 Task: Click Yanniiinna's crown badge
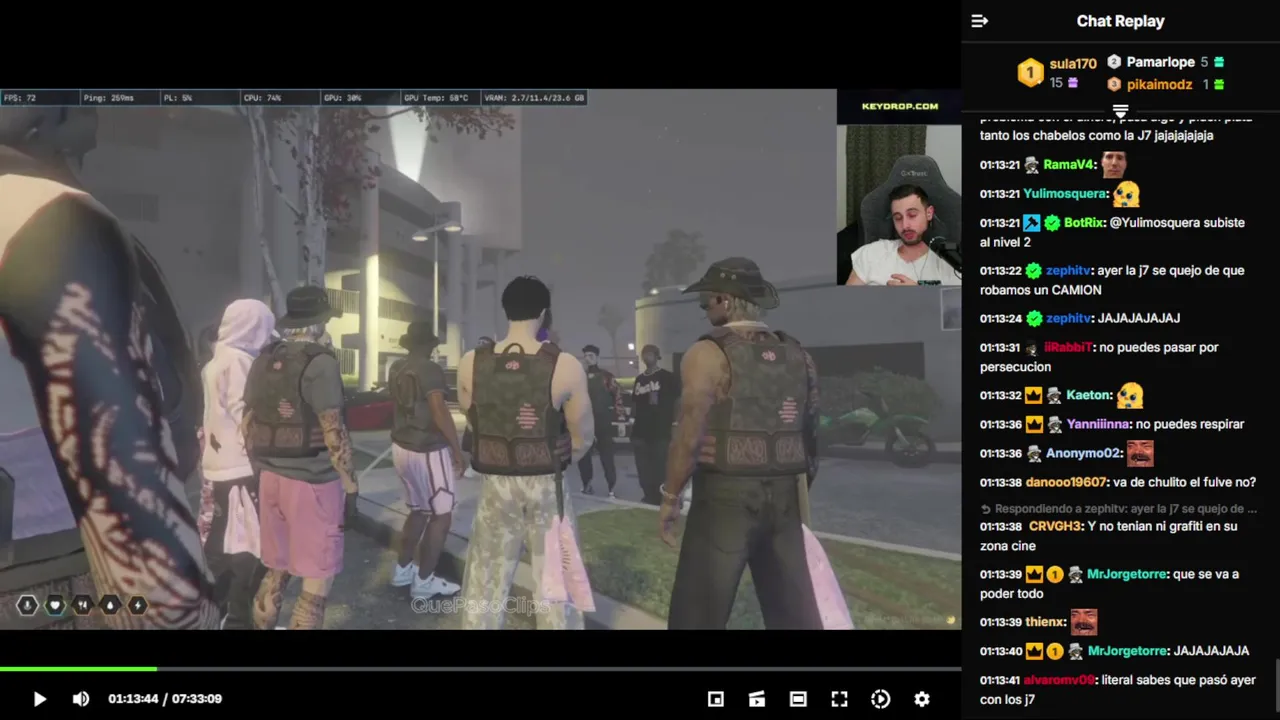coord(1032,425)
